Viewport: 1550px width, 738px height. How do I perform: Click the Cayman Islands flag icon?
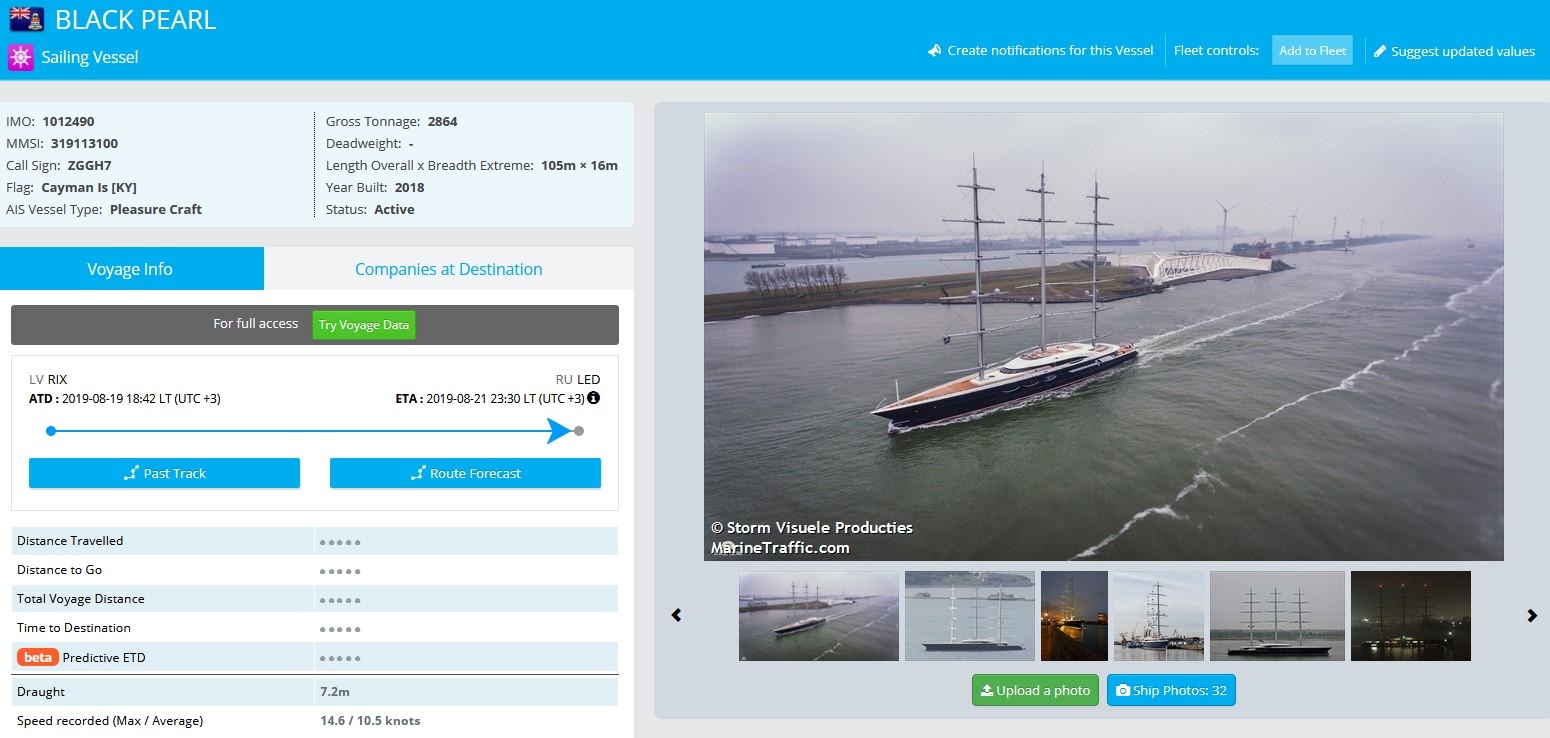pyautogui.click(x=26, y=19)
